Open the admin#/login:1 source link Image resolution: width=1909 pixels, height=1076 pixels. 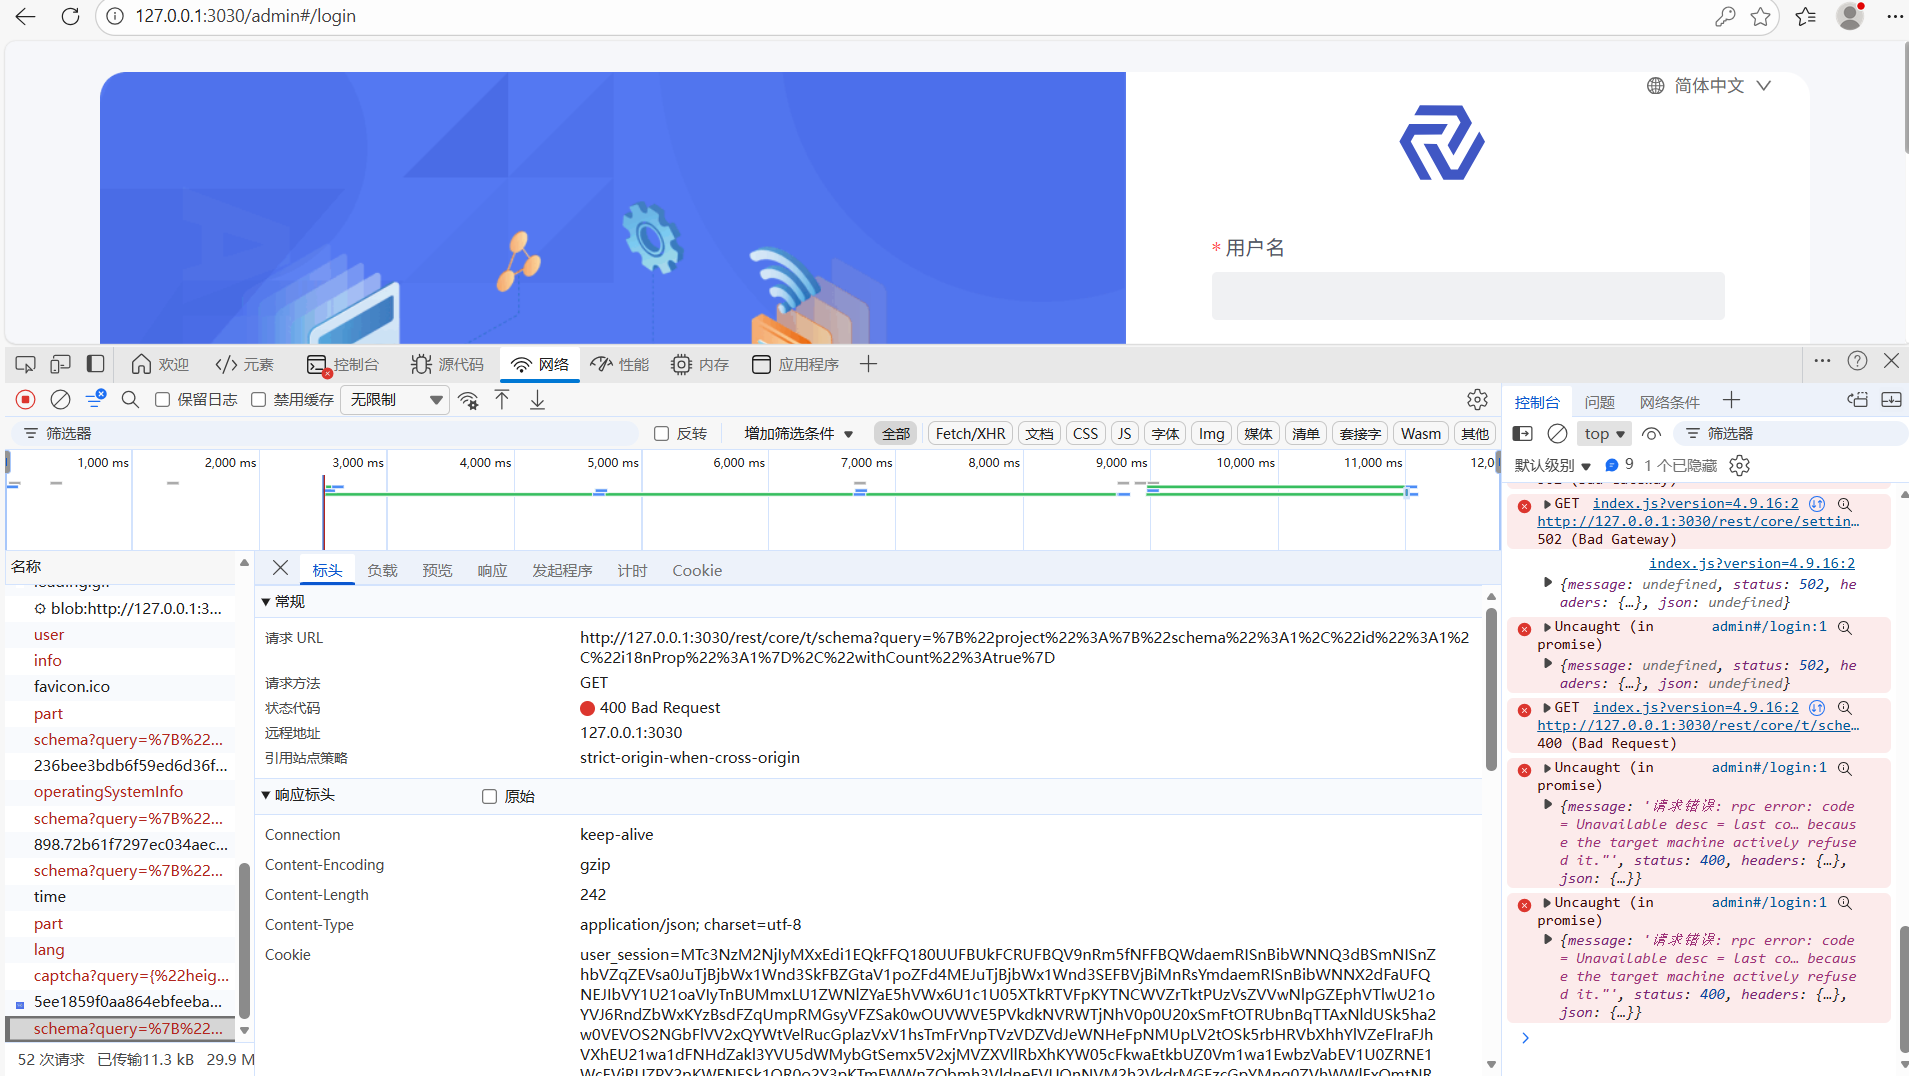coord(1768,626)
